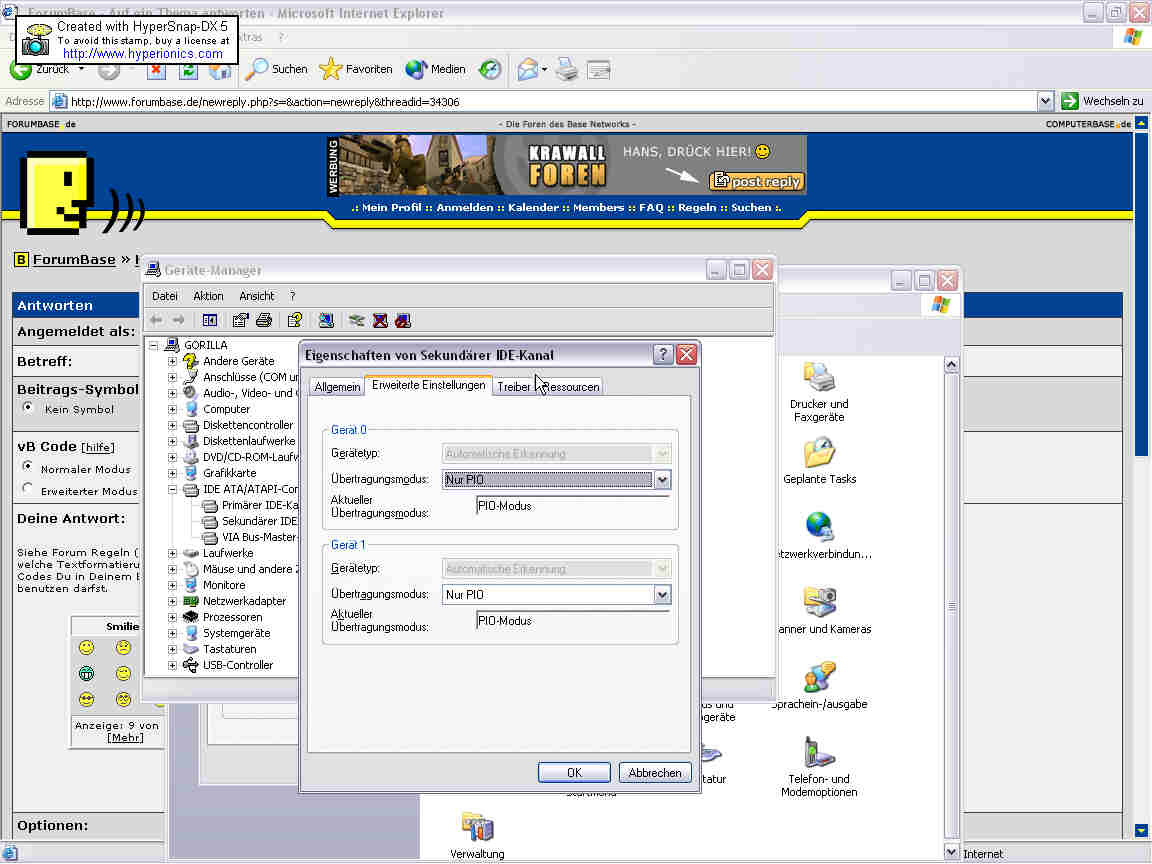The width and height of the screenshot is (1152, 864).
Task: Click the hilfe link next to vB Code
Action: click(98, 447)
